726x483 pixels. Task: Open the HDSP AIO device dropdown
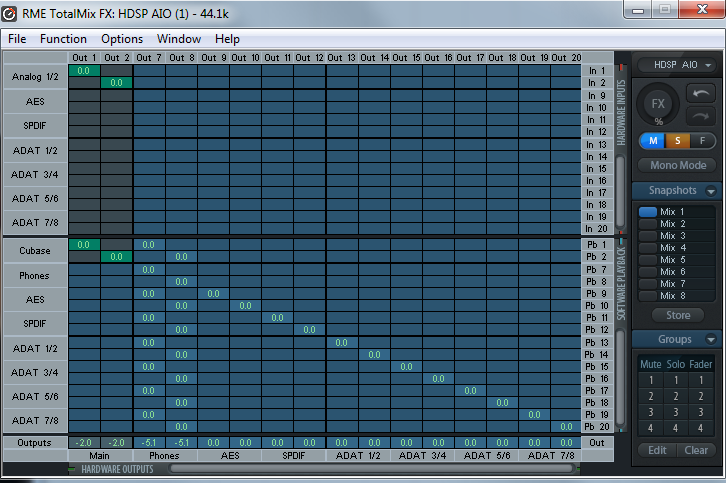coord(676,65)
